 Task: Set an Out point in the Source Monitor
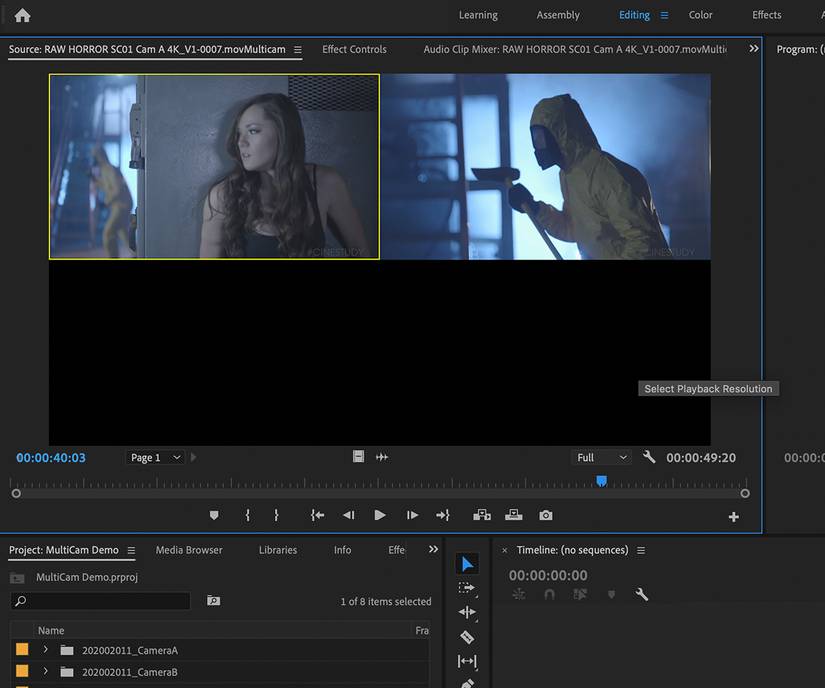coord(276,515)
